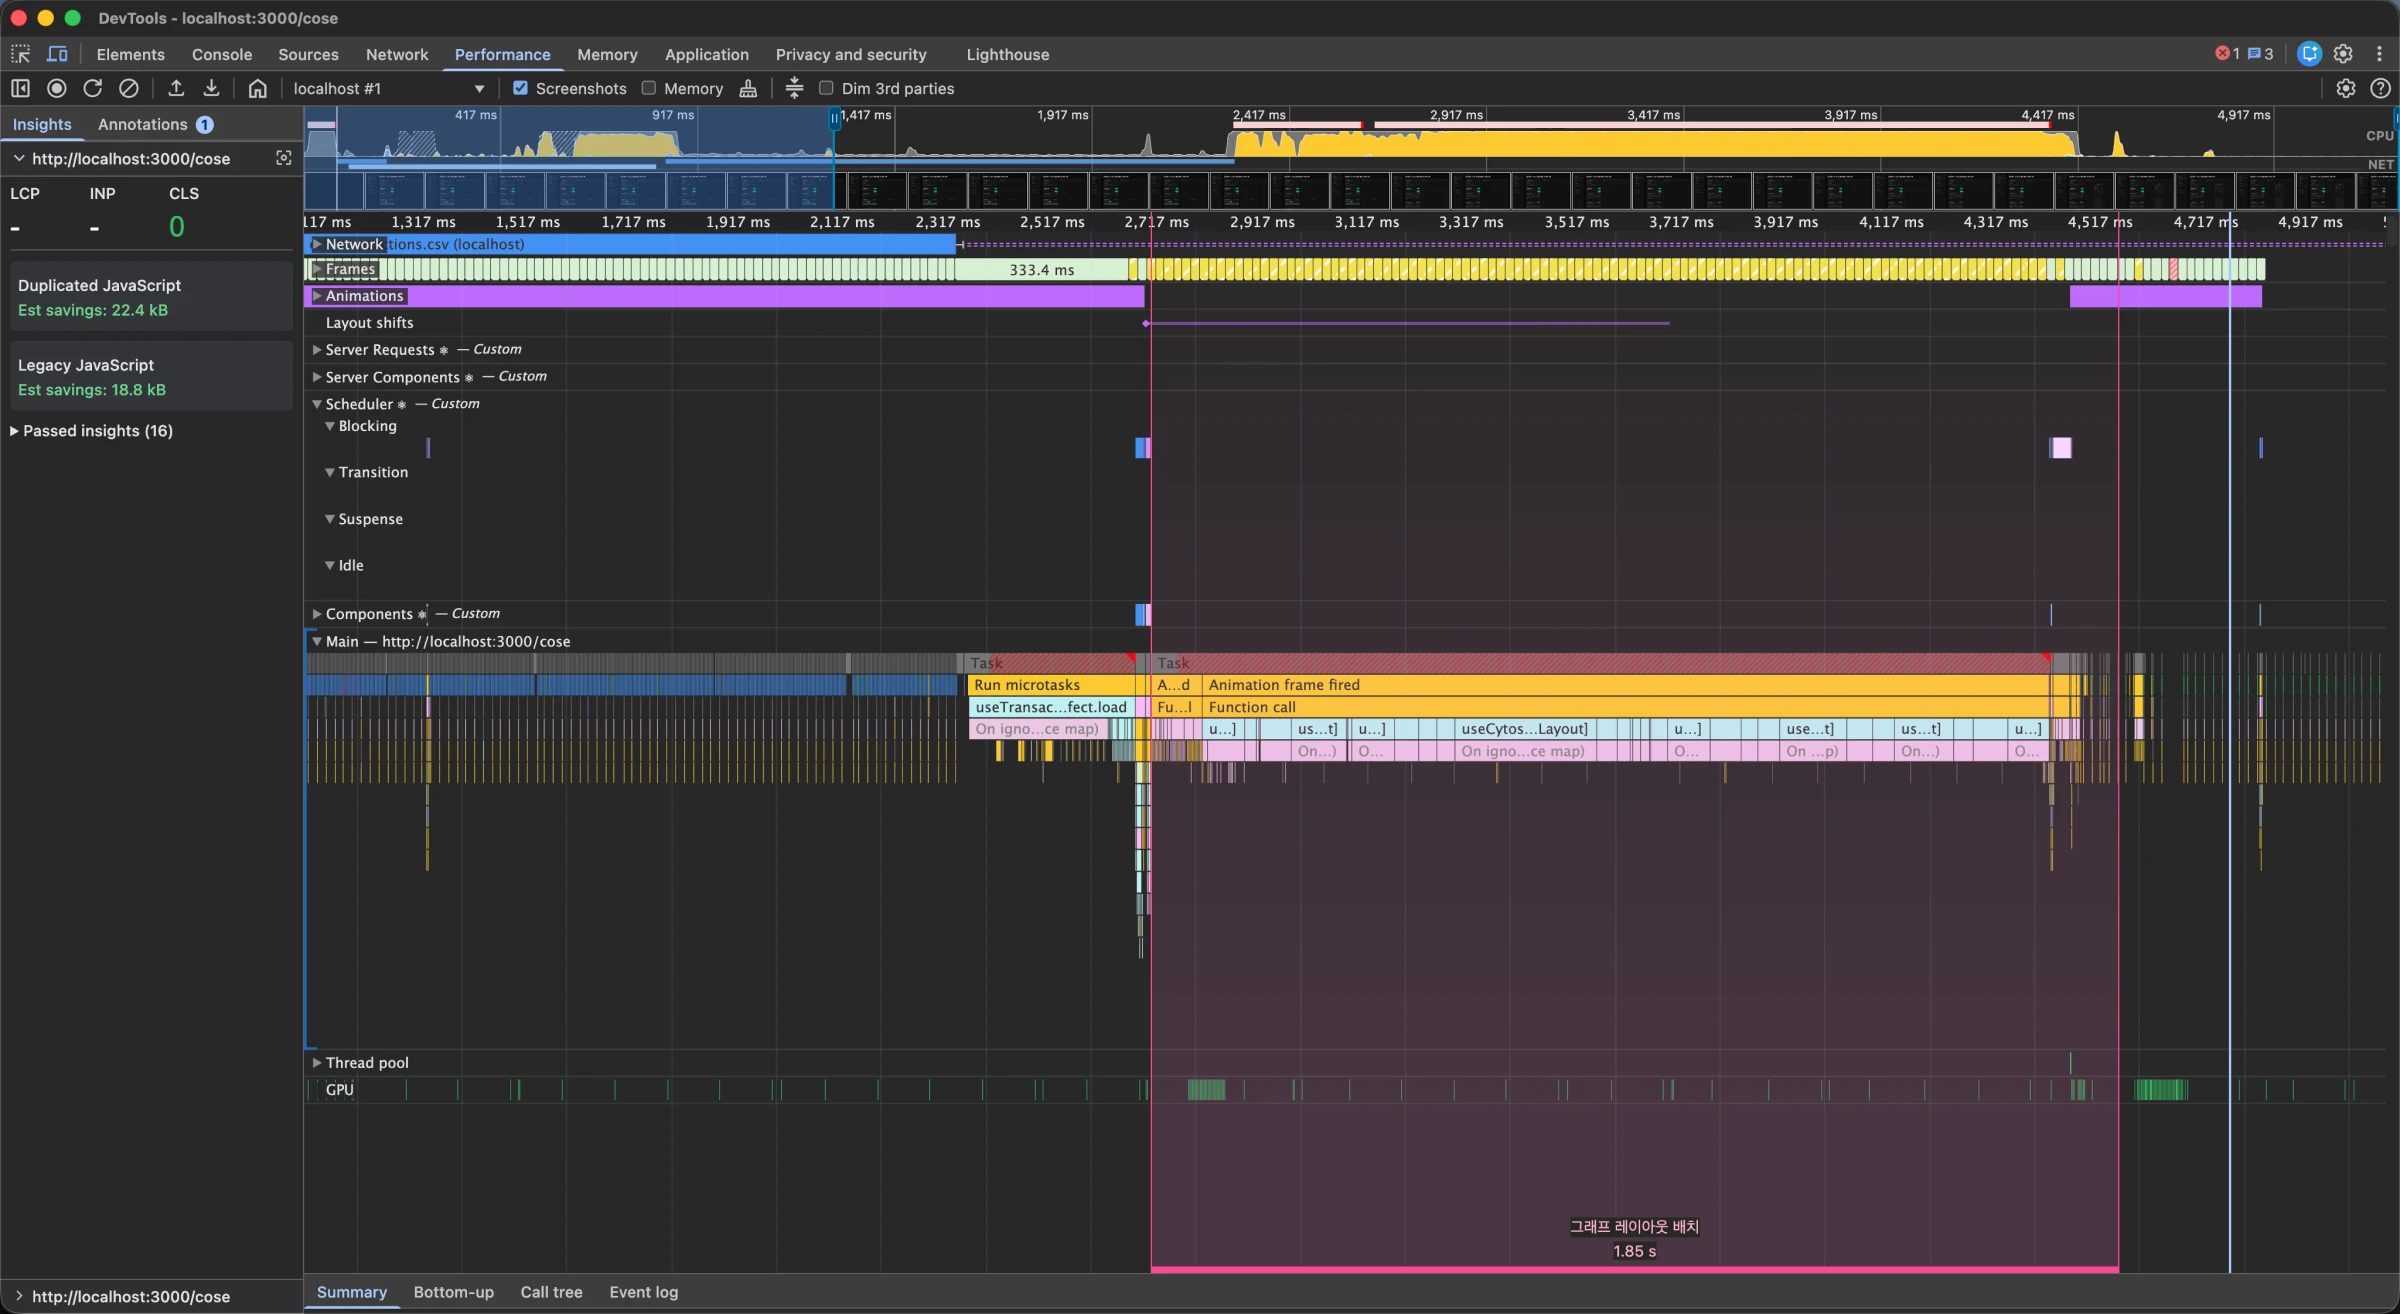2400x1314 pixels.
Task: Click the reload and record icon
Action: [x=93, y=88]
